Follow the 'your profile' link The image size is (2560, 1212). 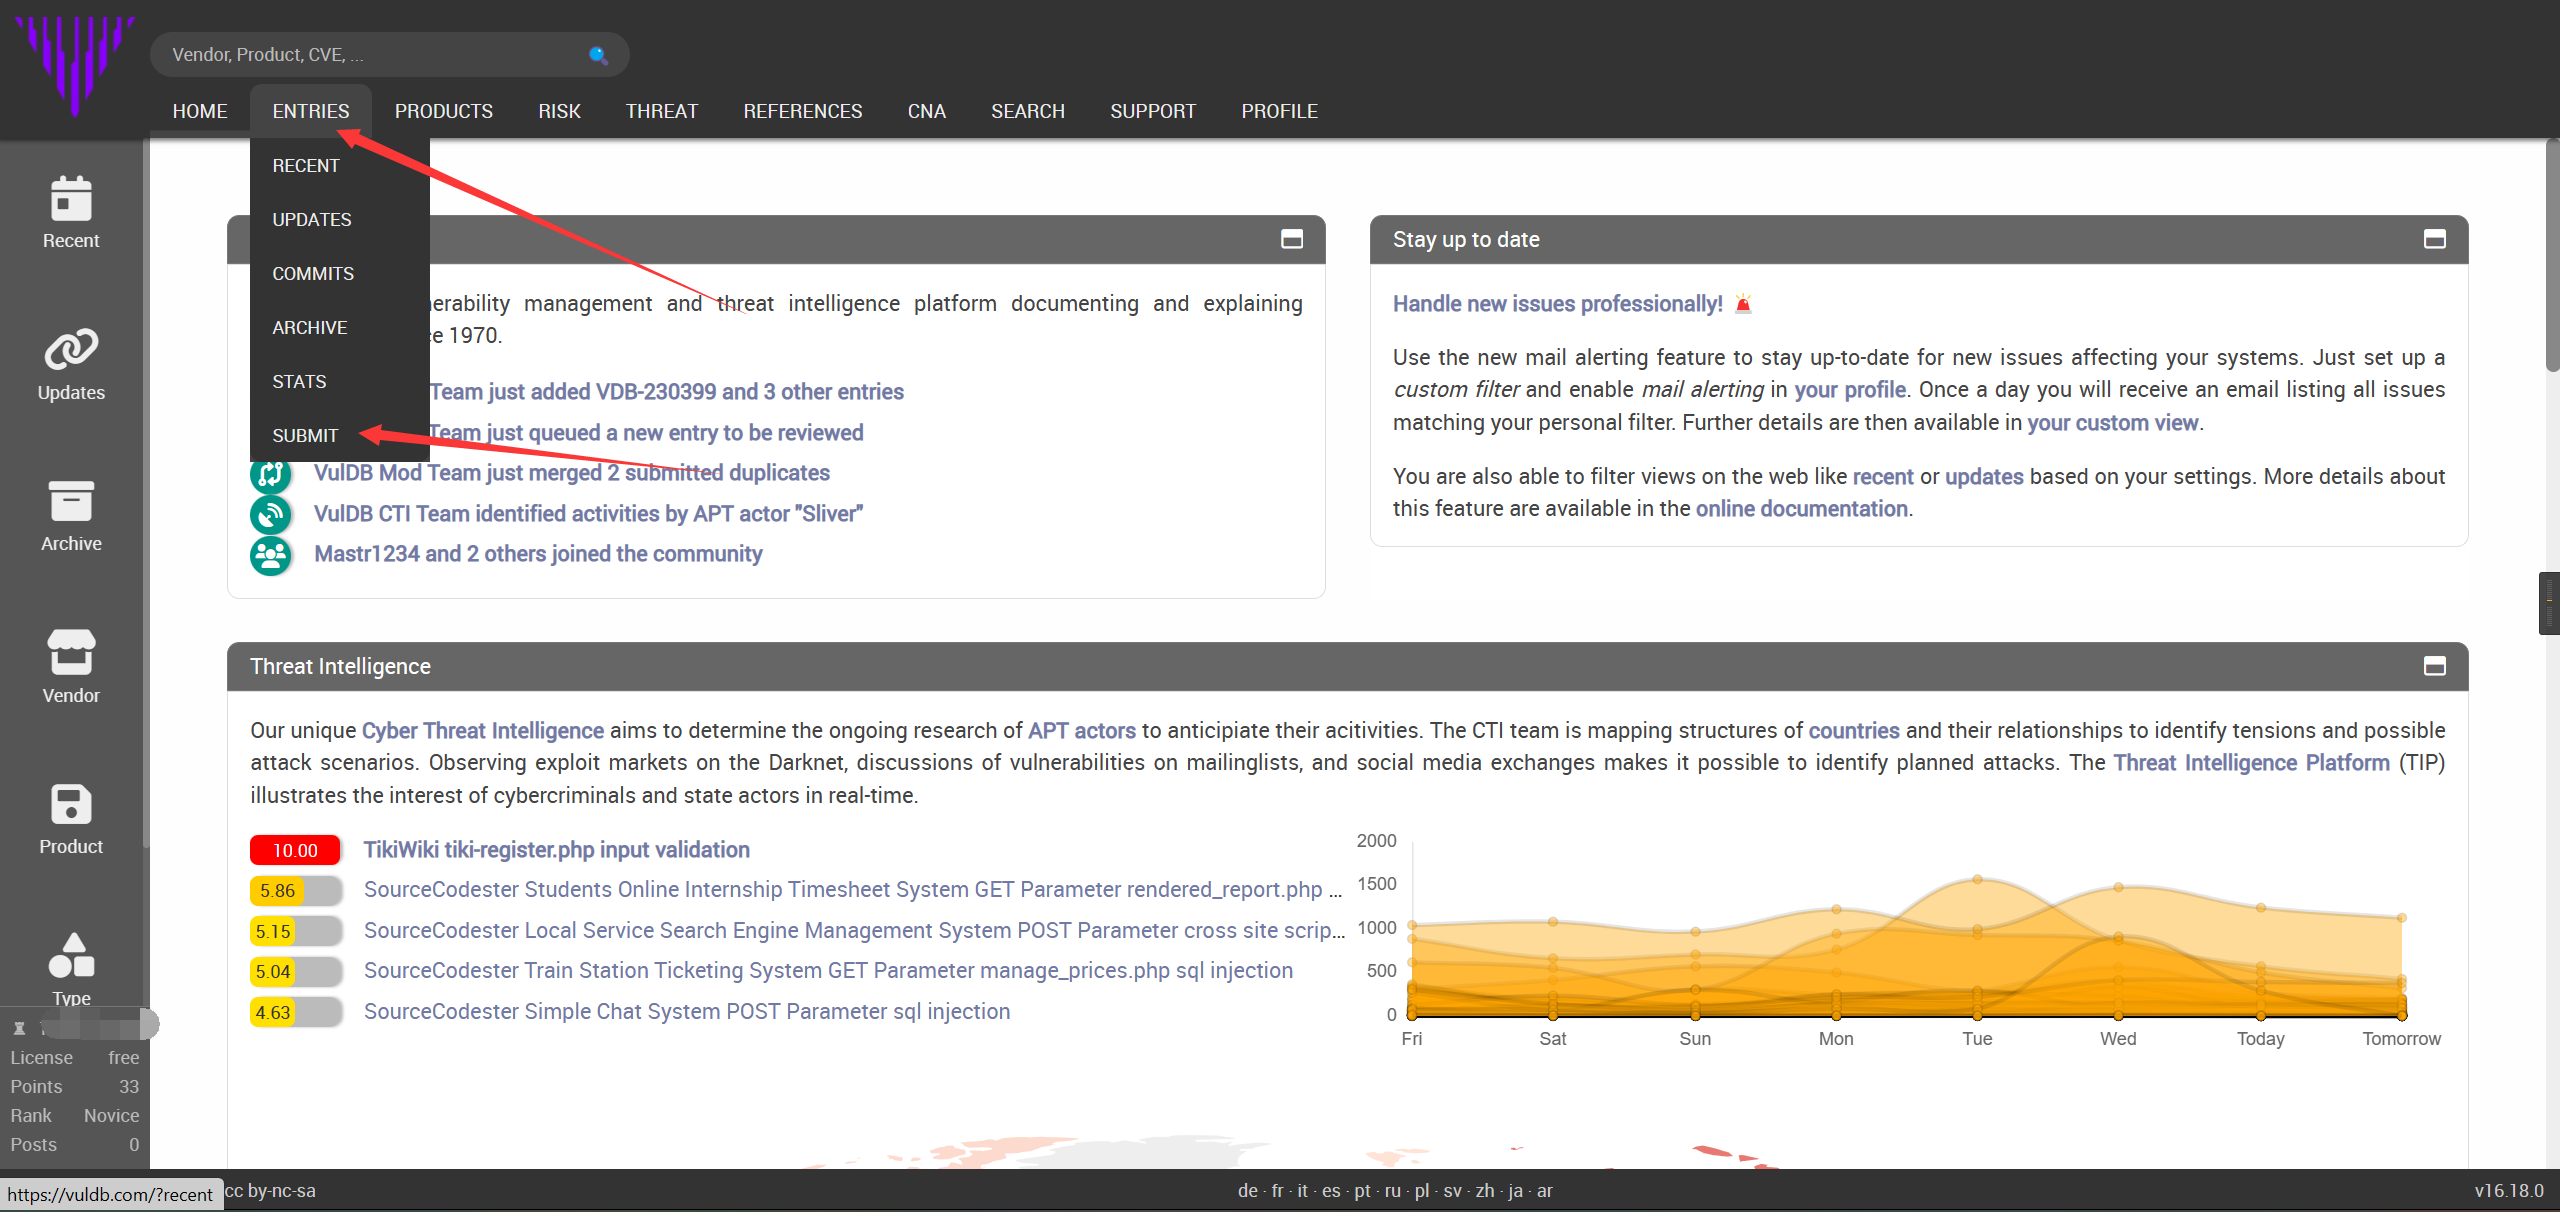point(1849,390)
